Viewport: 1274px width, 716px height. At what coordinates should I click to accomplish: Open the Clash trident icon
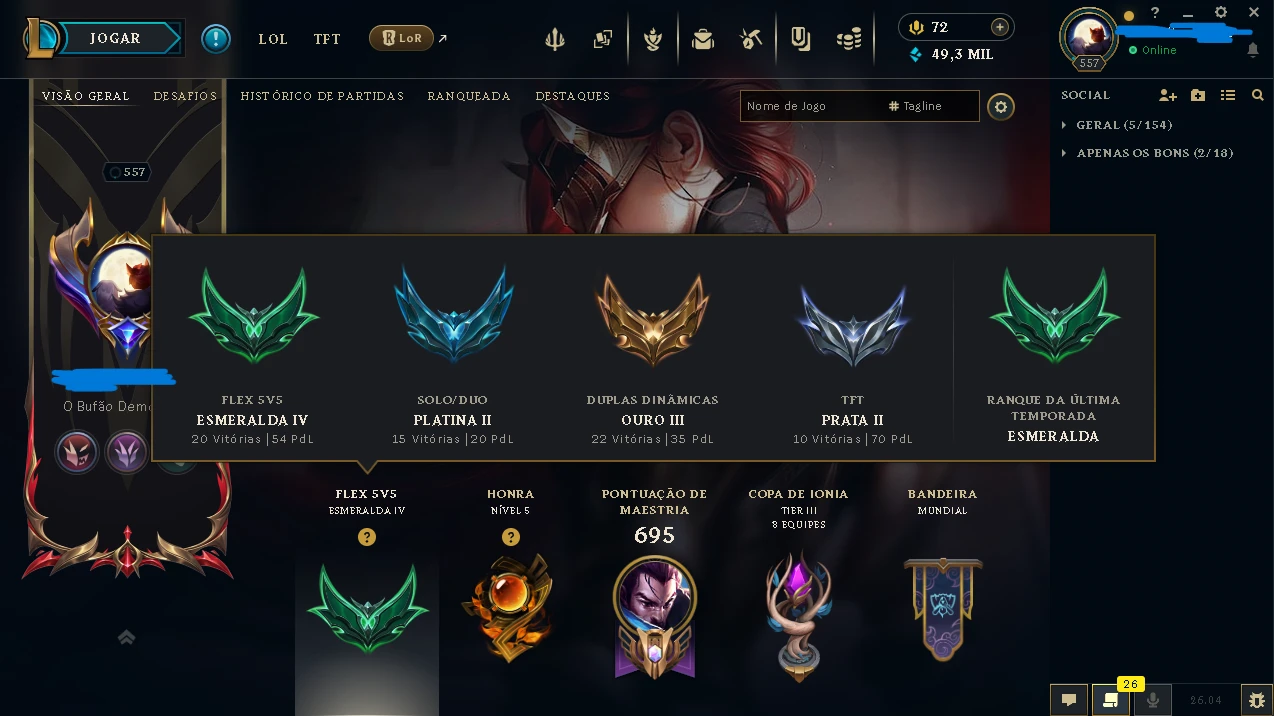(555, 39)
